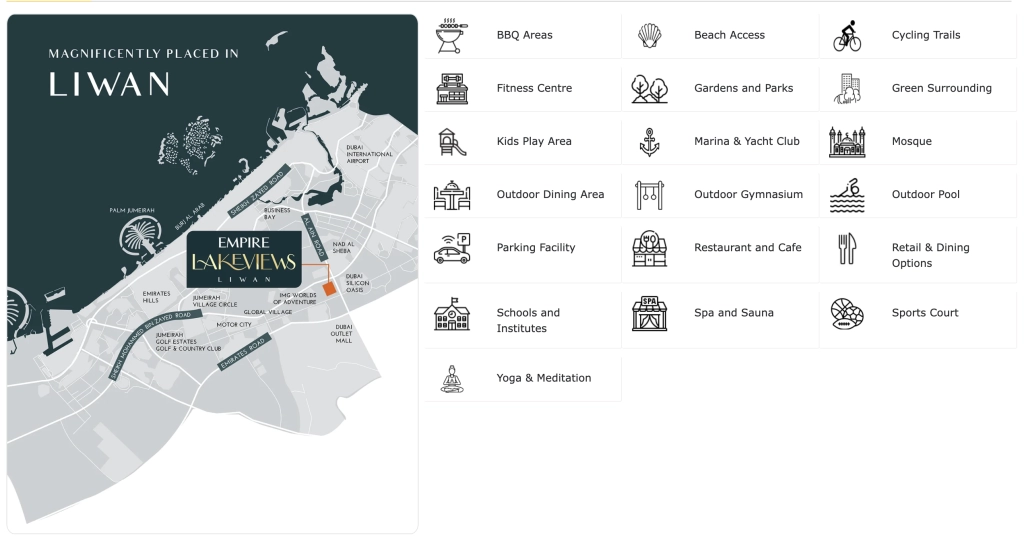Click the Beach Access shell icon
This screenshot has width=1024, height=537.
click(649, 36)
